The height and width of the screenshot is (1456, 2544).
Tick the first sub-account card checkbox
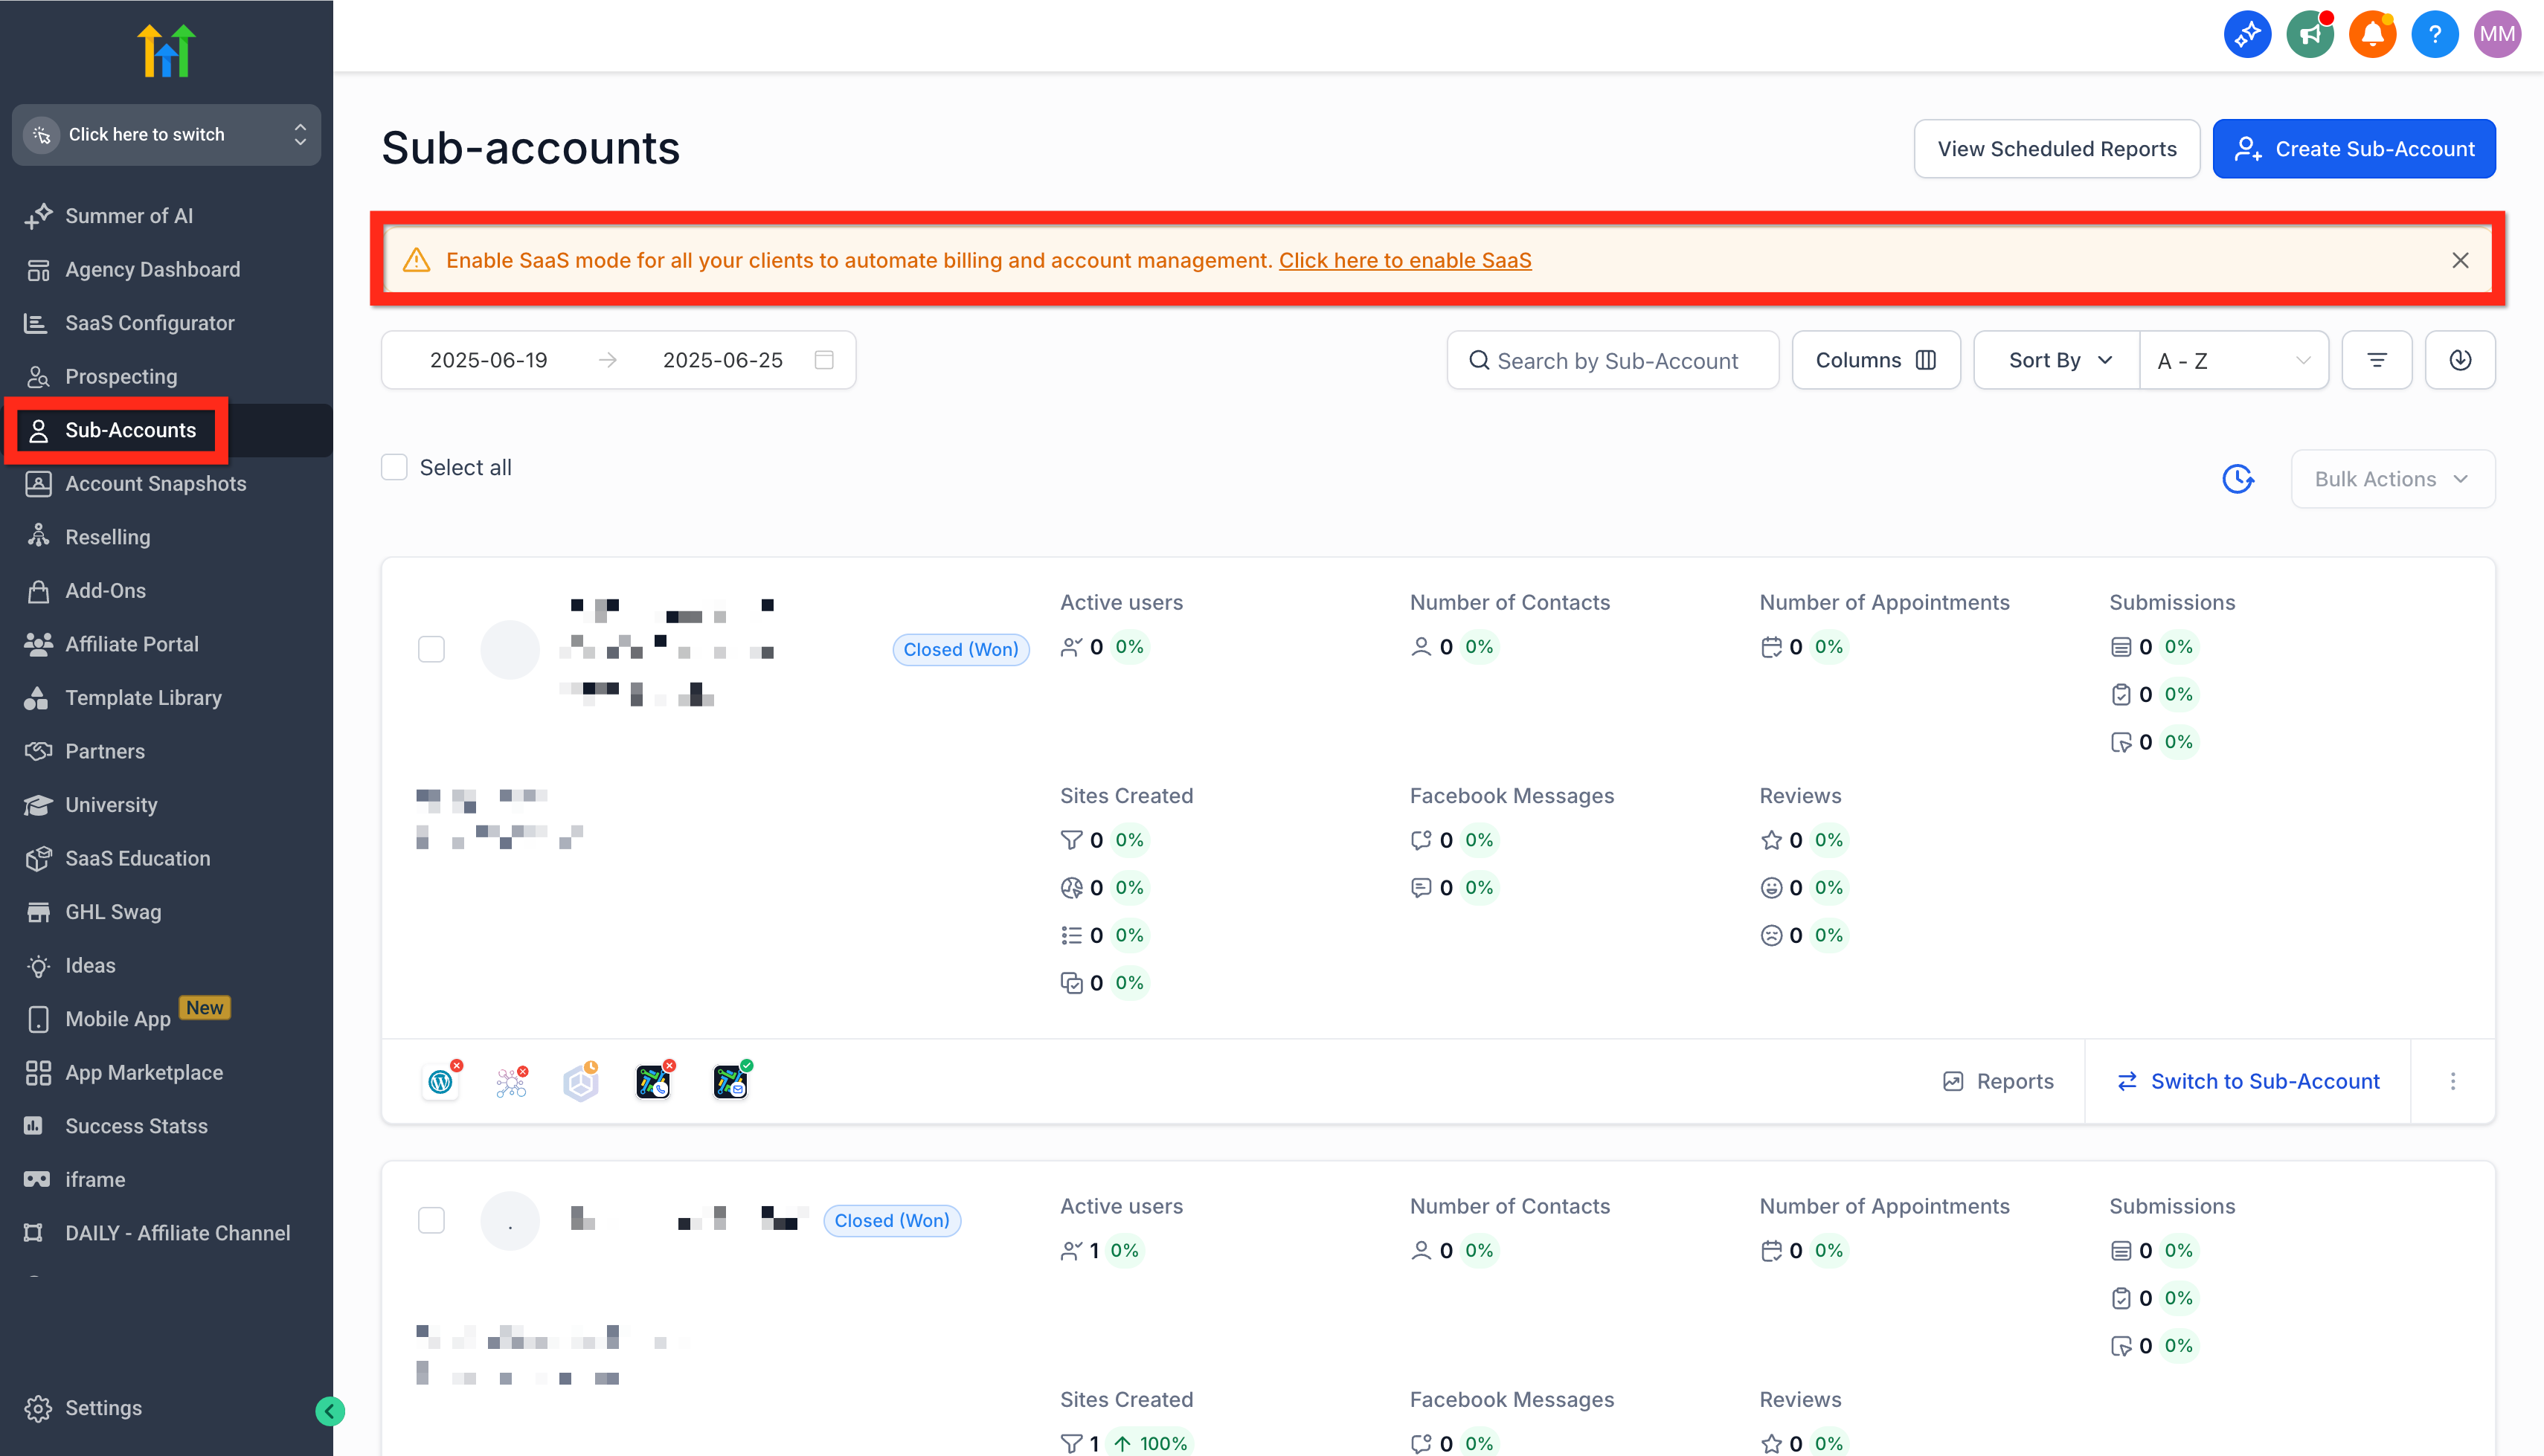click(x=431, y=649)
